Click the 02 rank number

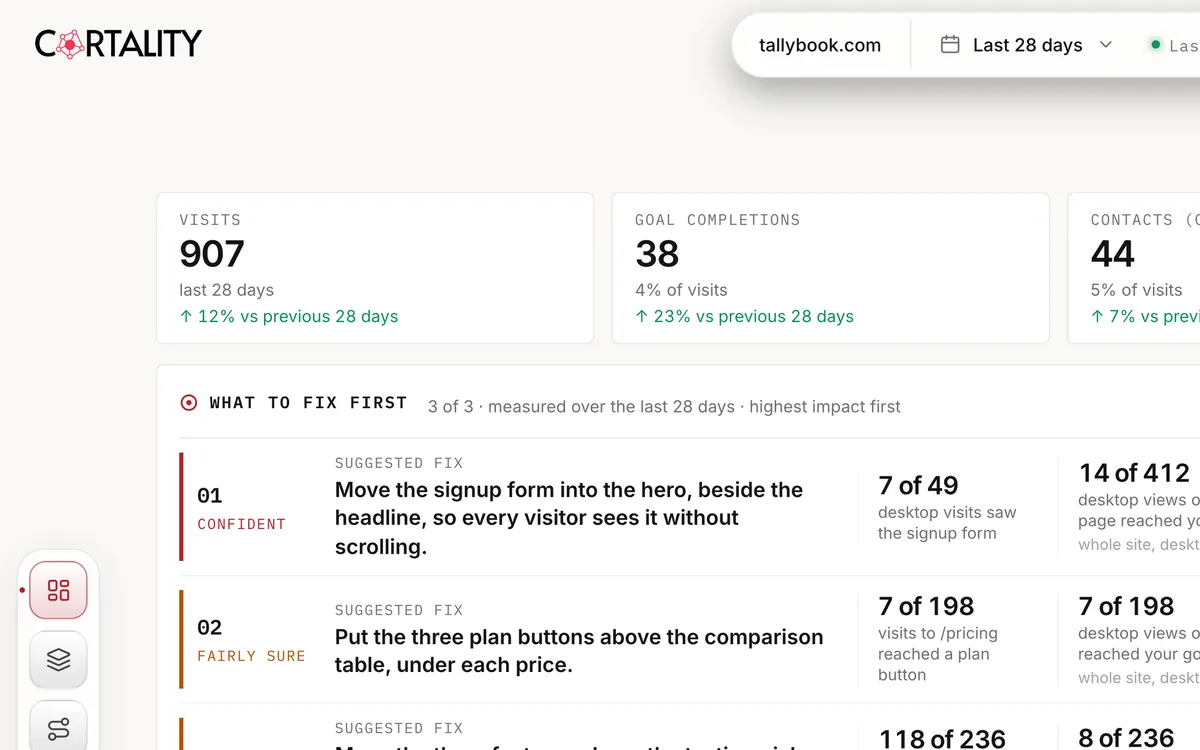[209, 627]
